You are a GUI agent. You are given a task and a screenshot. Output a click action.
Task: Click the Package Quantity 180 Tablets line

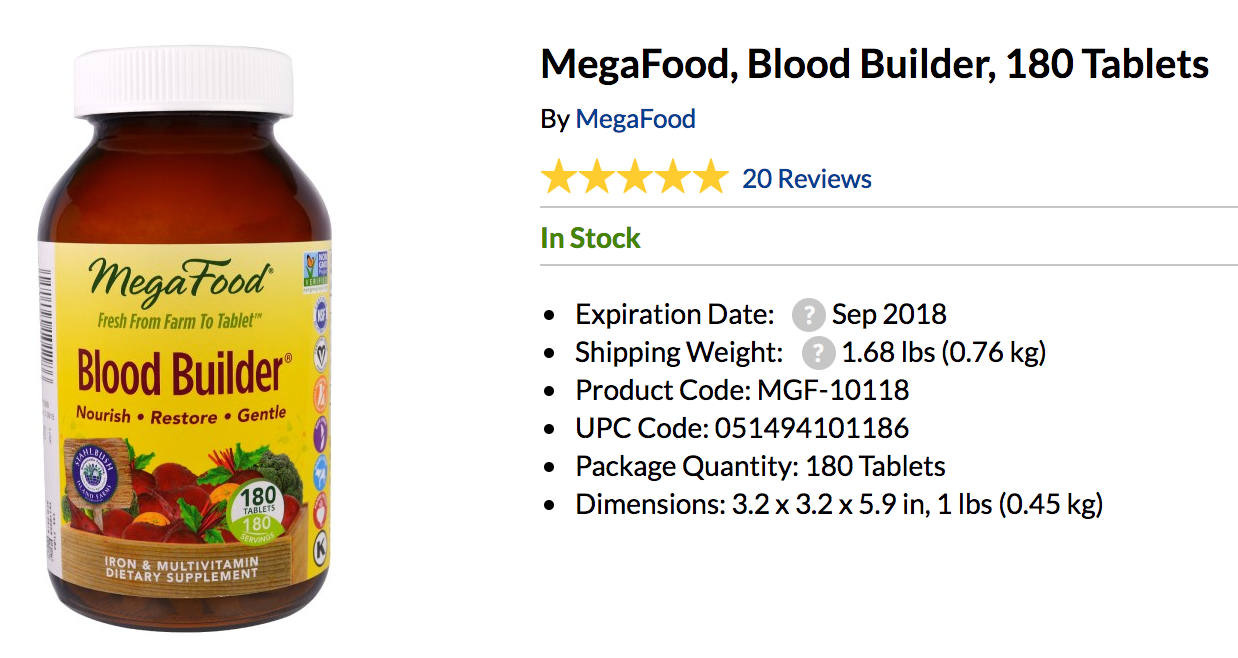tap(760, 466)
